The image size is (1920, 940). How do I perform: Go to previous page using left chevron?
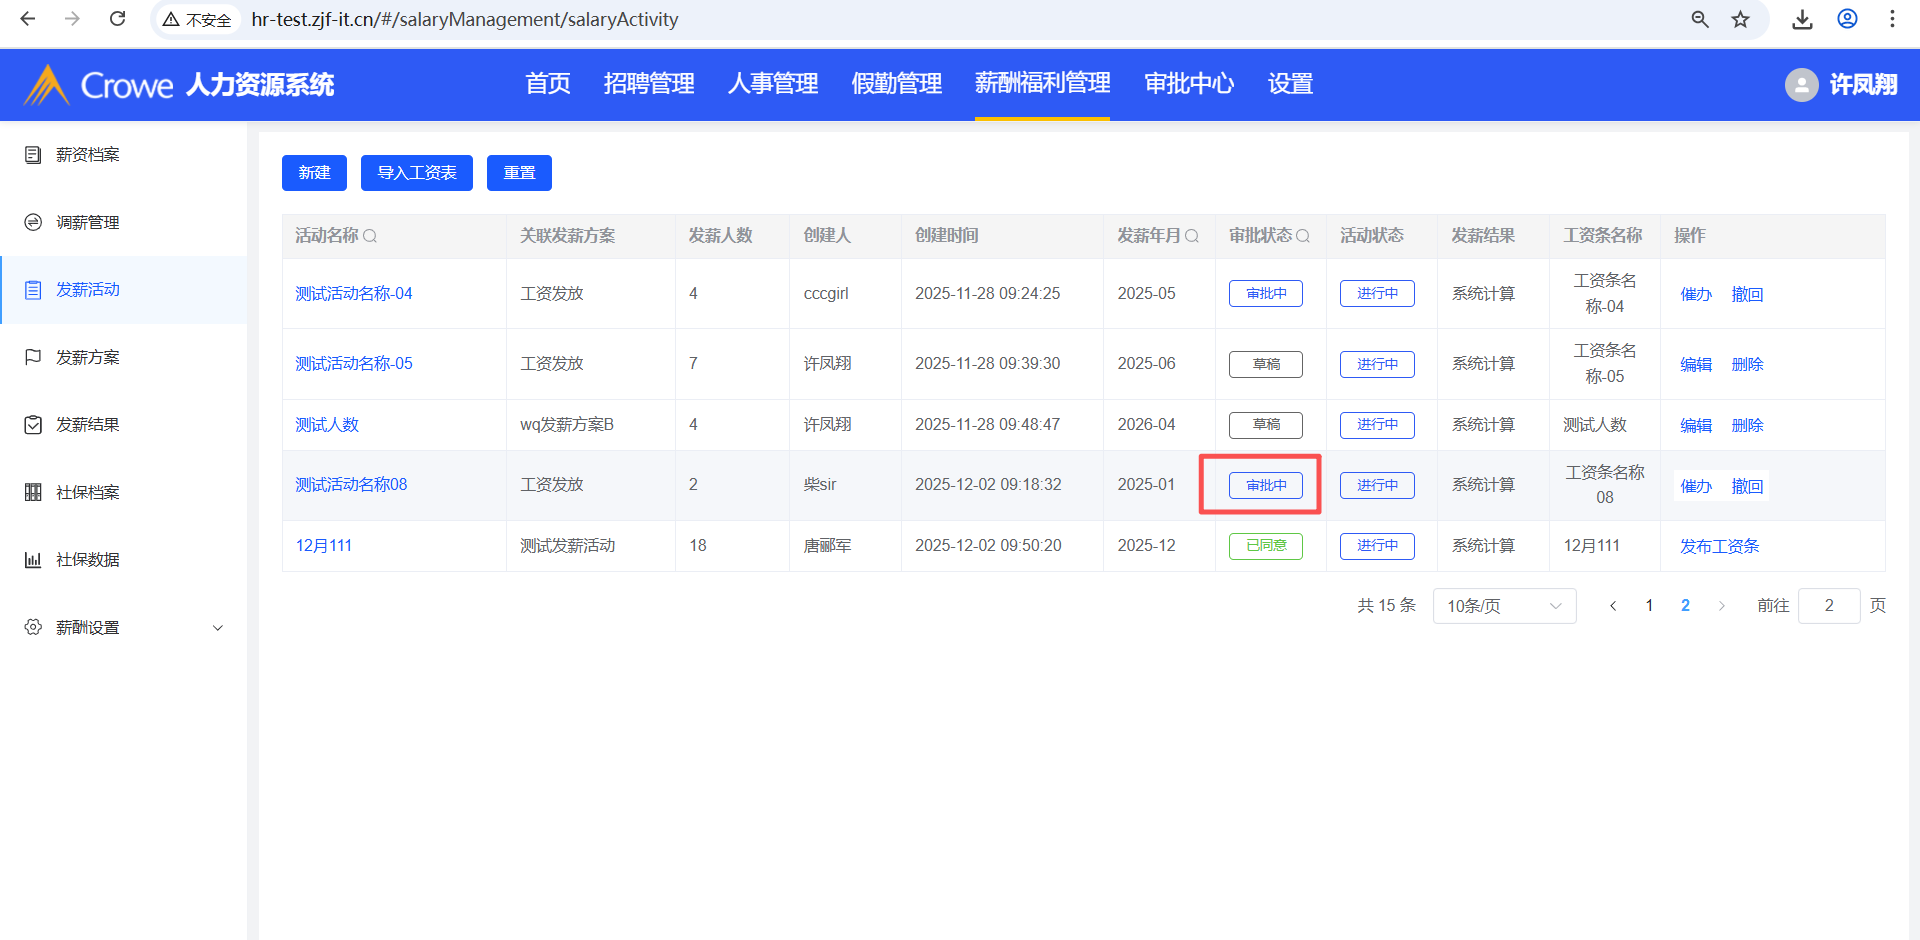tap(1612, 606)
